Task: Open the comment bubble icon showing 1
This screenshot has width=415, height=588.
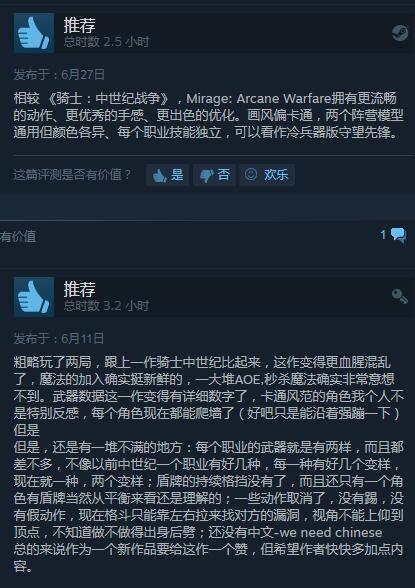Action: coord(398,235)
